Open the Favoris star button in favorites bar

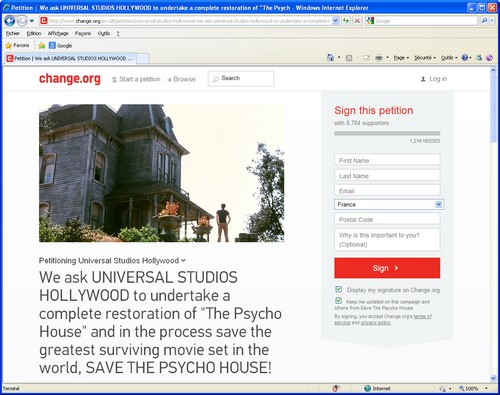tap(17, 45)
